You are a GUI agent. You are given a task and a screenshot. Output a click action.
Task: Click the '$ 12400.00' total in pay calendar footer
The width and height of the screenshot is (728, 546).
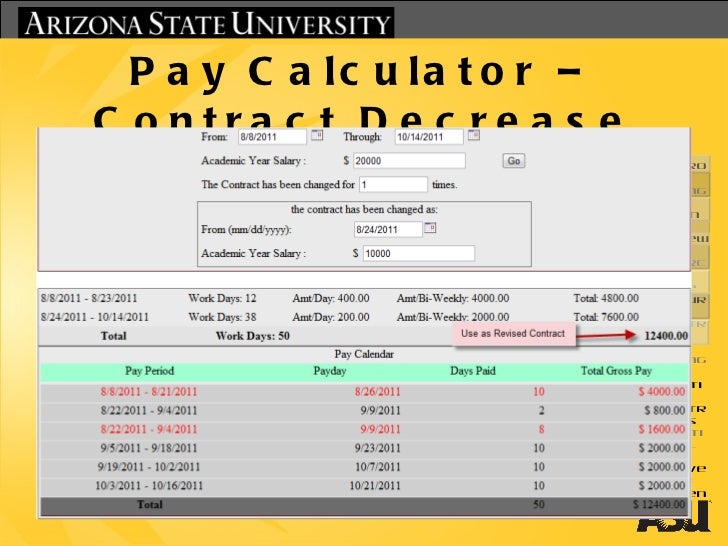tap(659, 504)
